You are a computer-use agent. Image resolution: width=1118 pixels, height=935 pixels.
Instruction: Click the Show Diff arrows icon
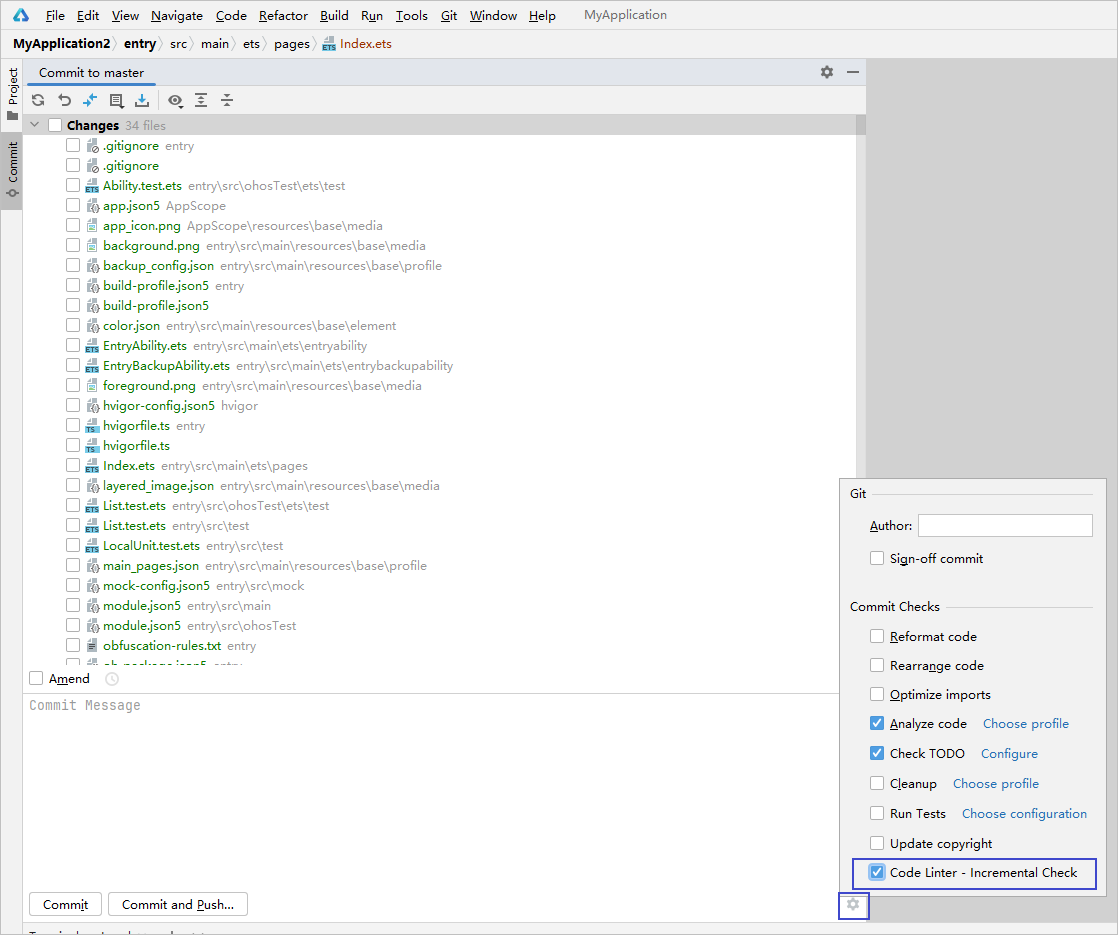coord(90,100)
